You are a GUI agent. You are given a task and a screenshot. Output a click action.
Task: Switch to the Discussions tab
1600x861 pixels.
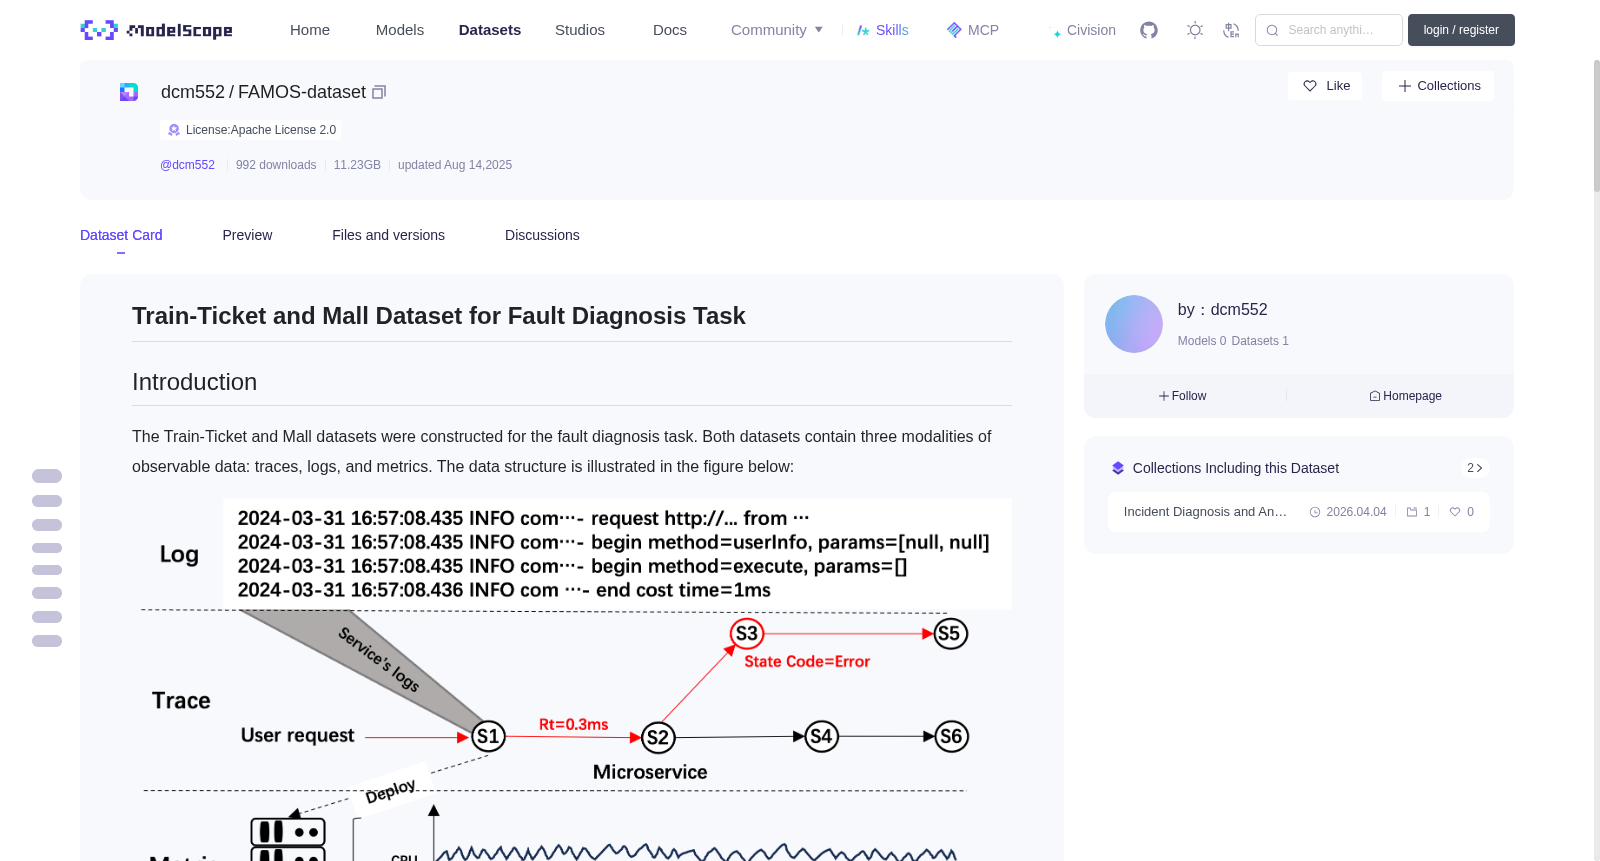[542, 235]
